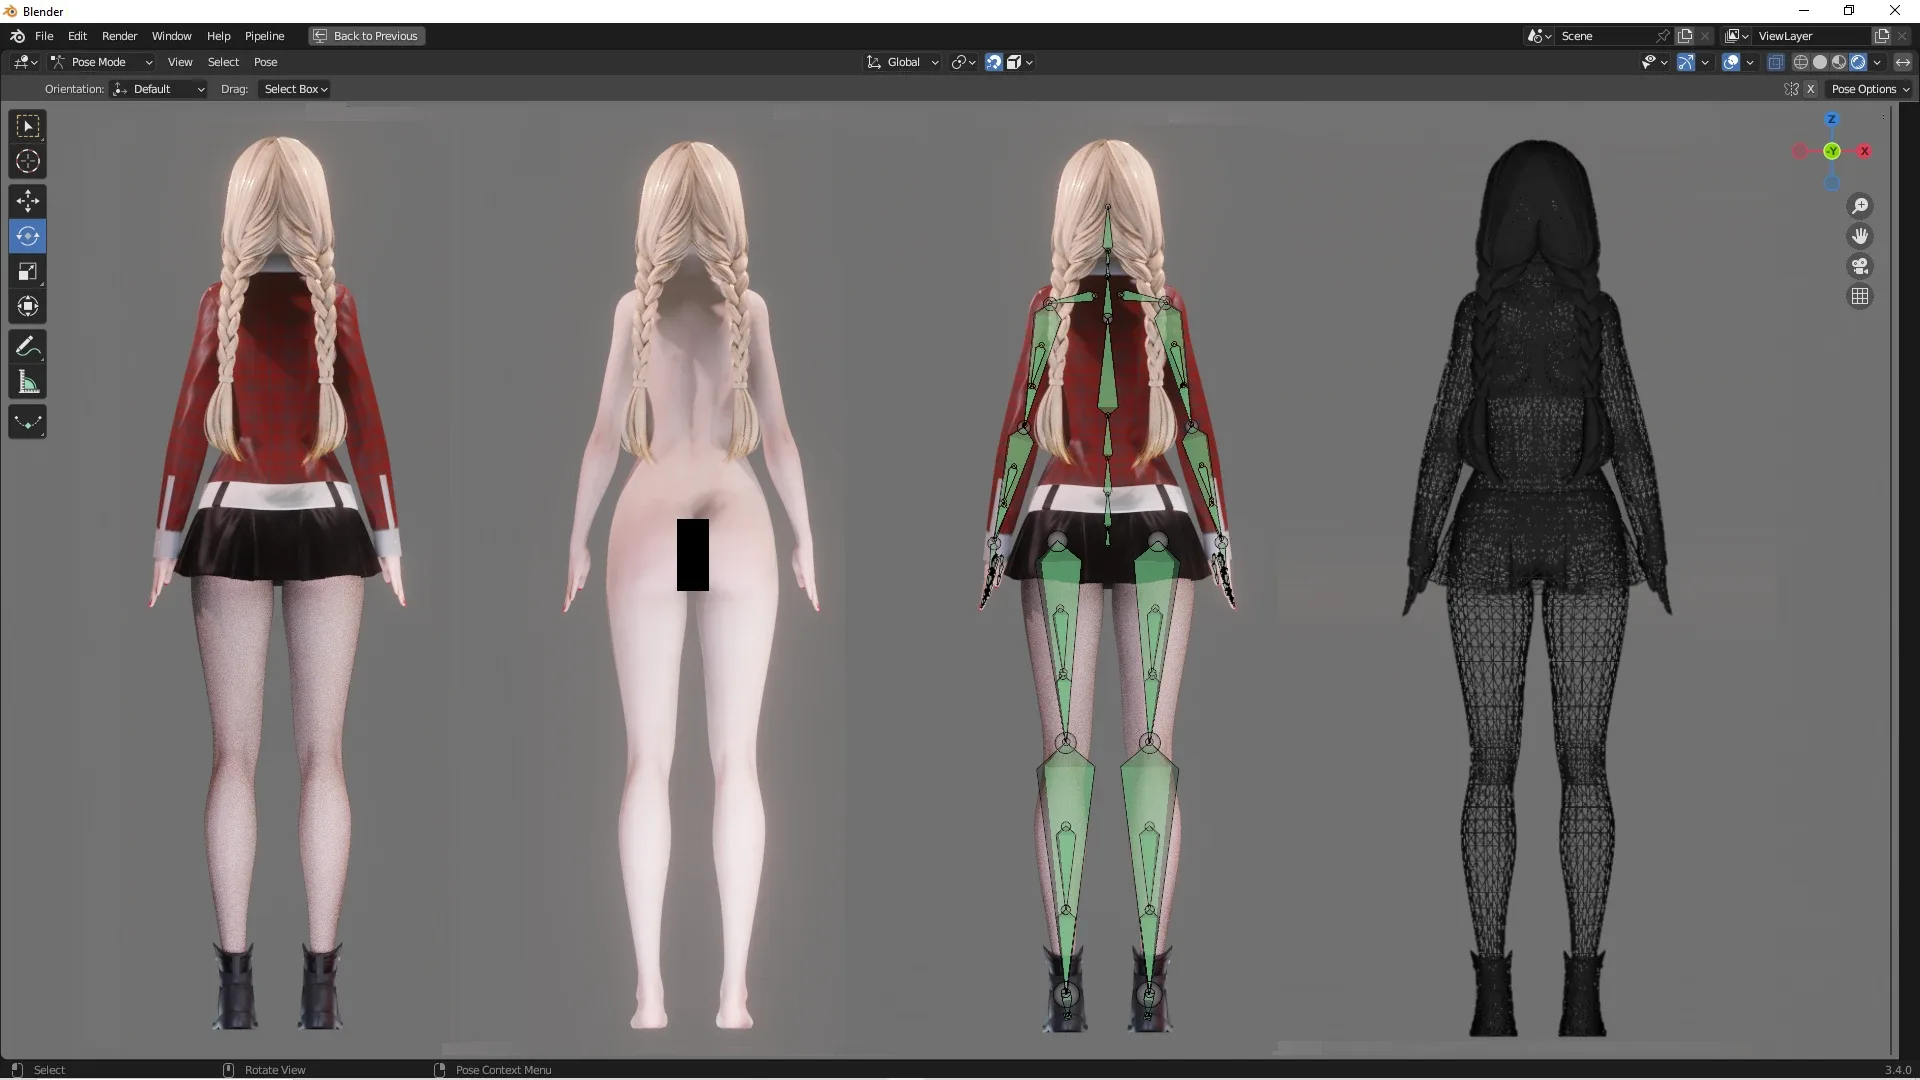Enable wireframe shading mode
Image resolution: width=1920 pixels, height=1080 pixels.
point(1801,61)
